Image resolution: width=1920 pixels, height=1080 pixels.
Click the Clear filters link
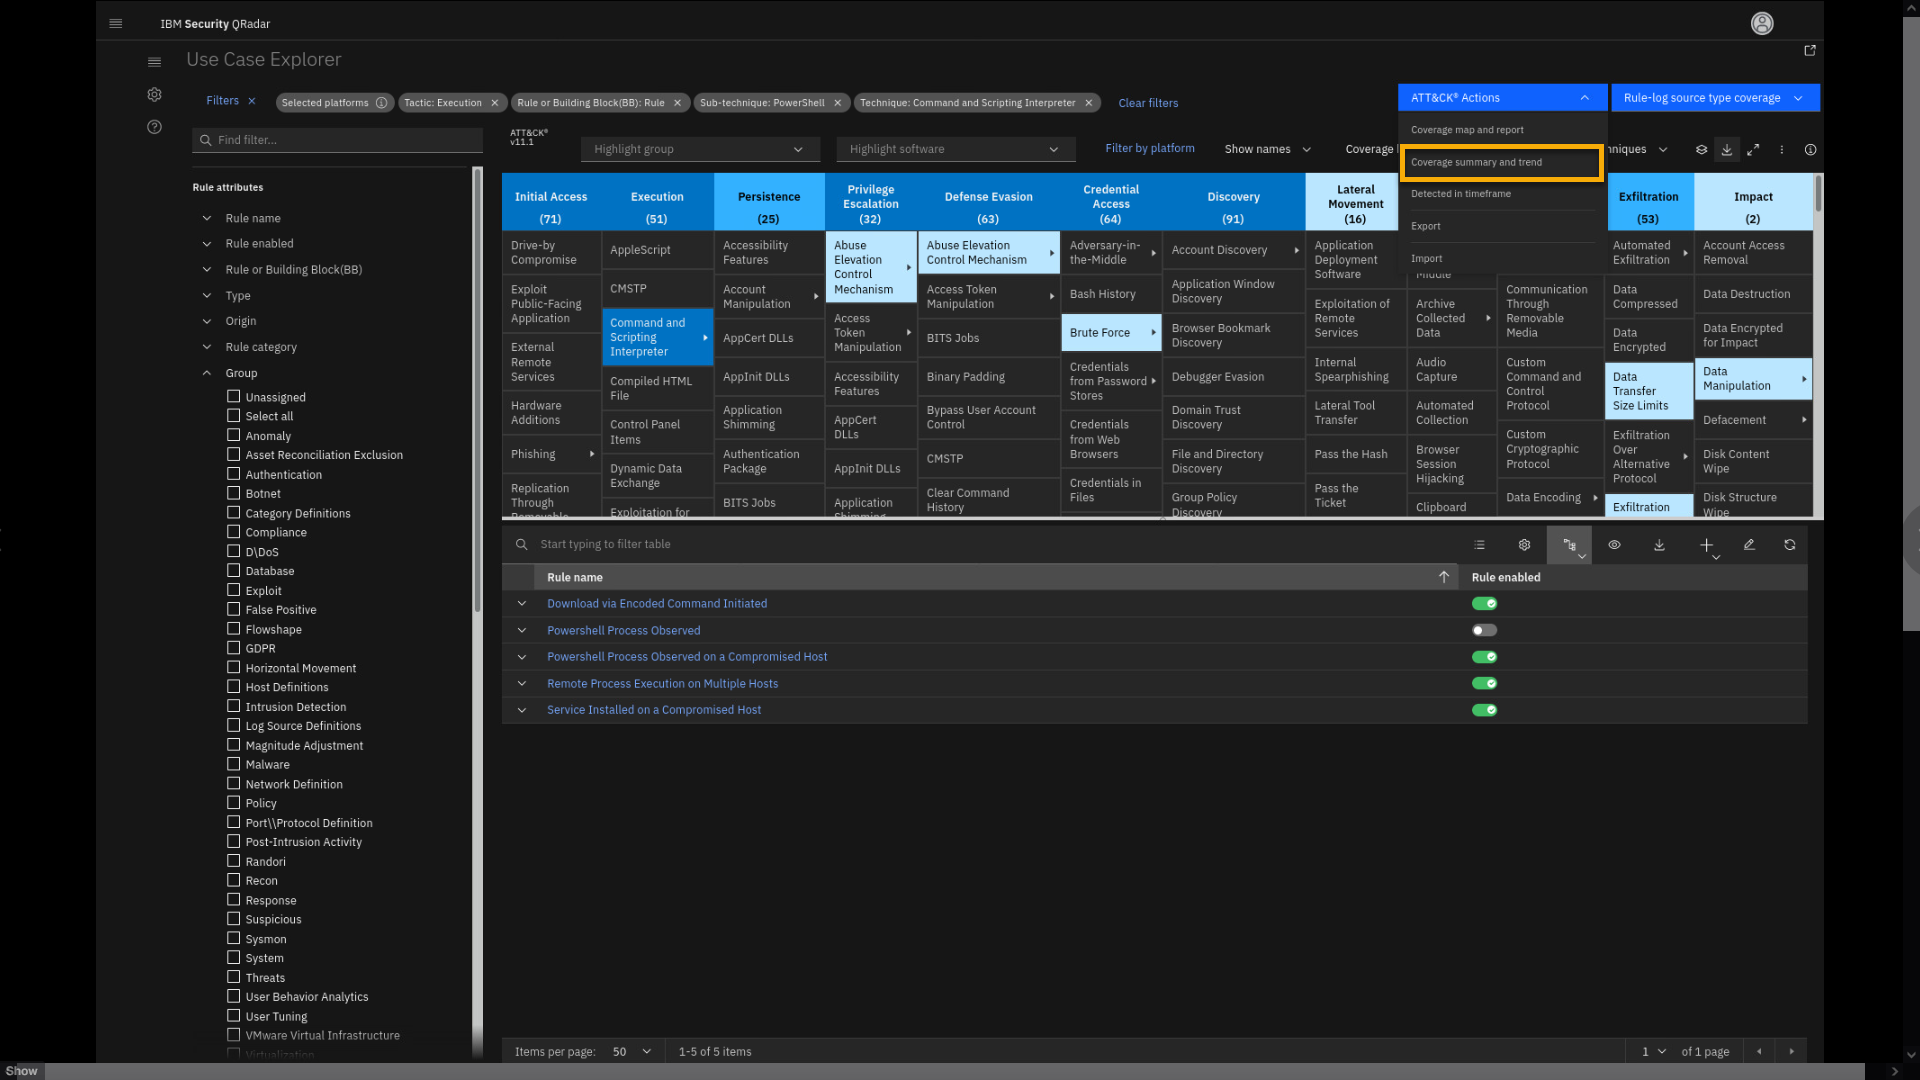tap(1148, 103)
